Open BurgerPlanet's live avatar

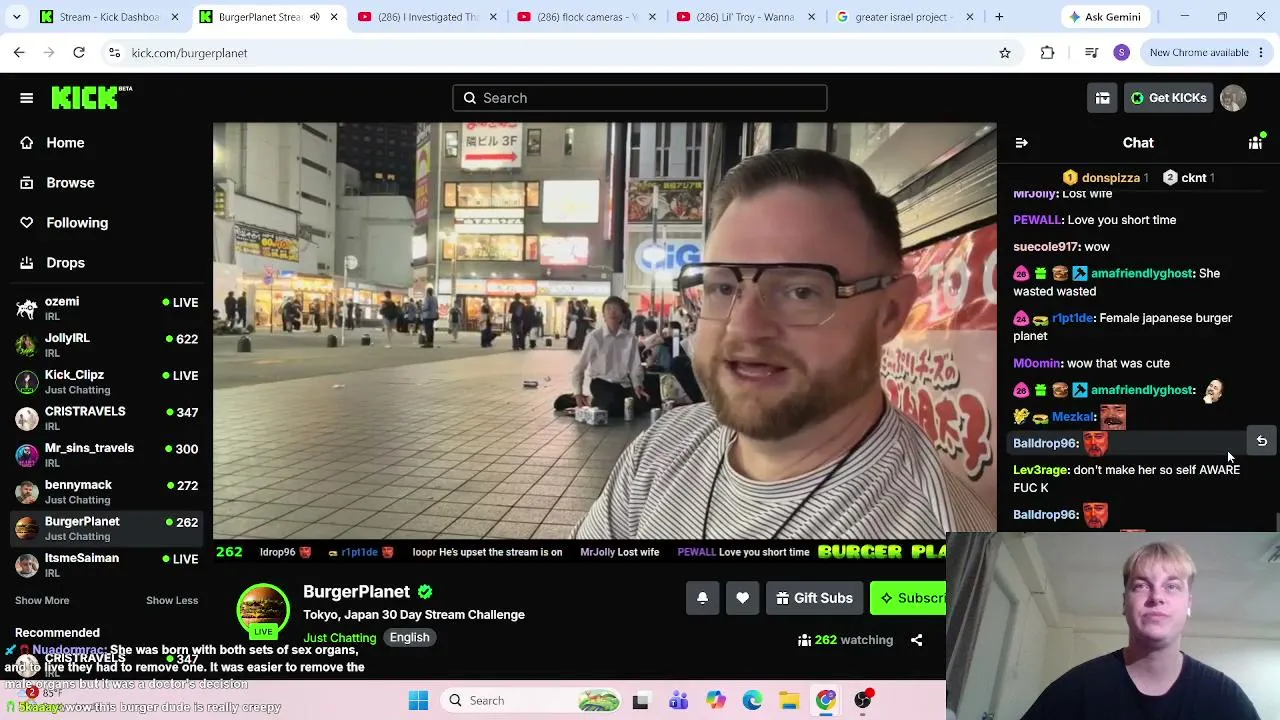click(263, 611)
